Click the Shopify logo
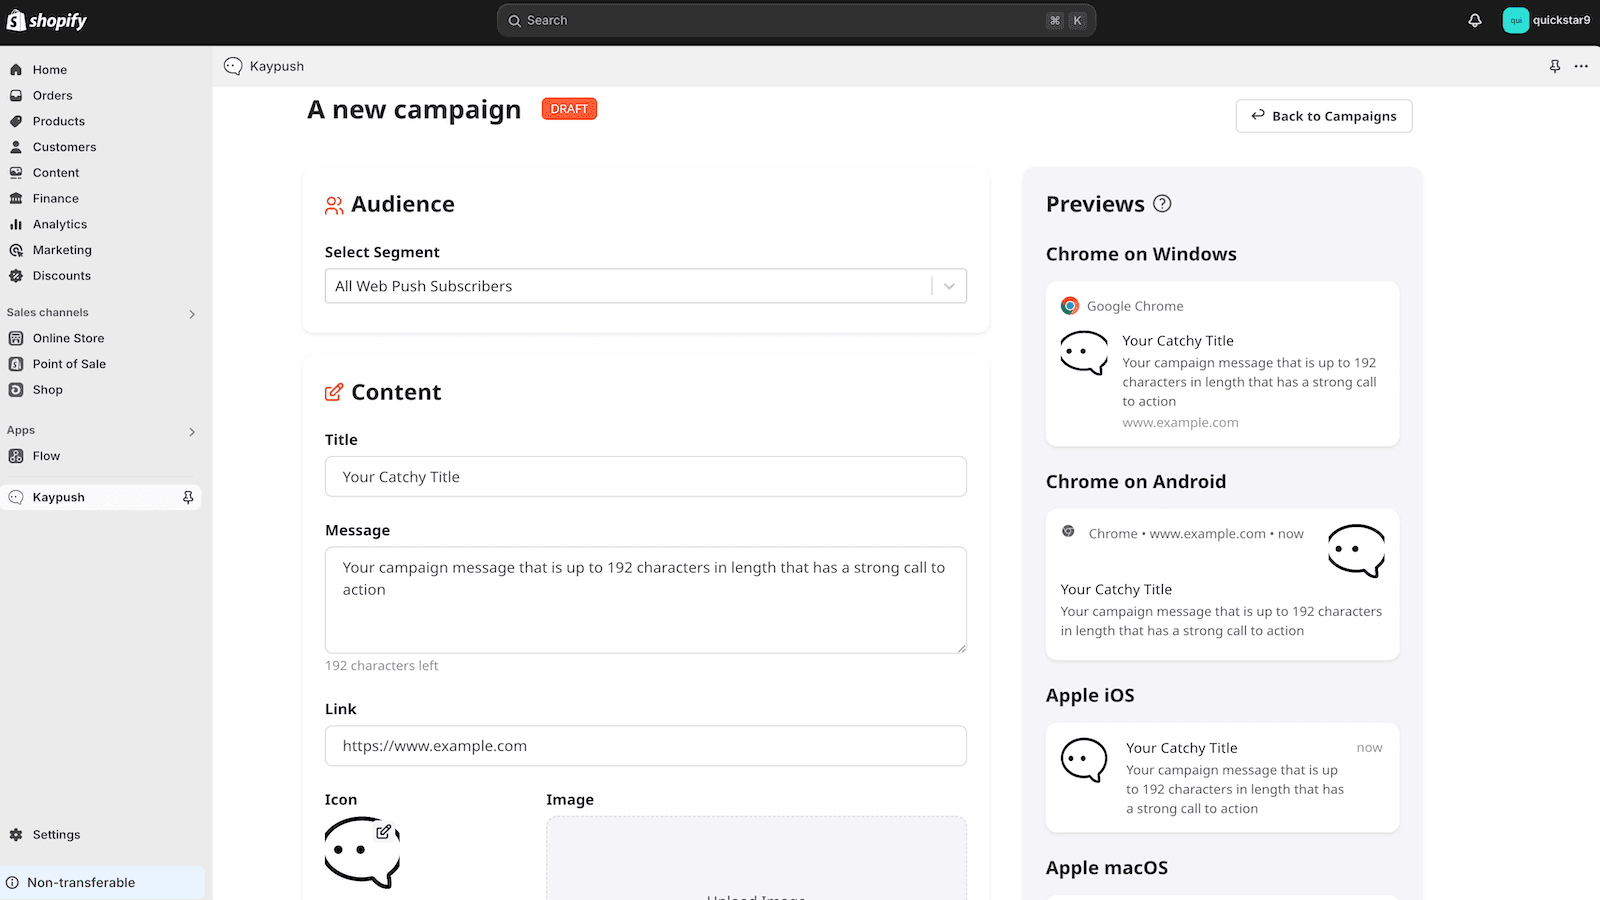The image size is (1600, 900). click(47, 20)
